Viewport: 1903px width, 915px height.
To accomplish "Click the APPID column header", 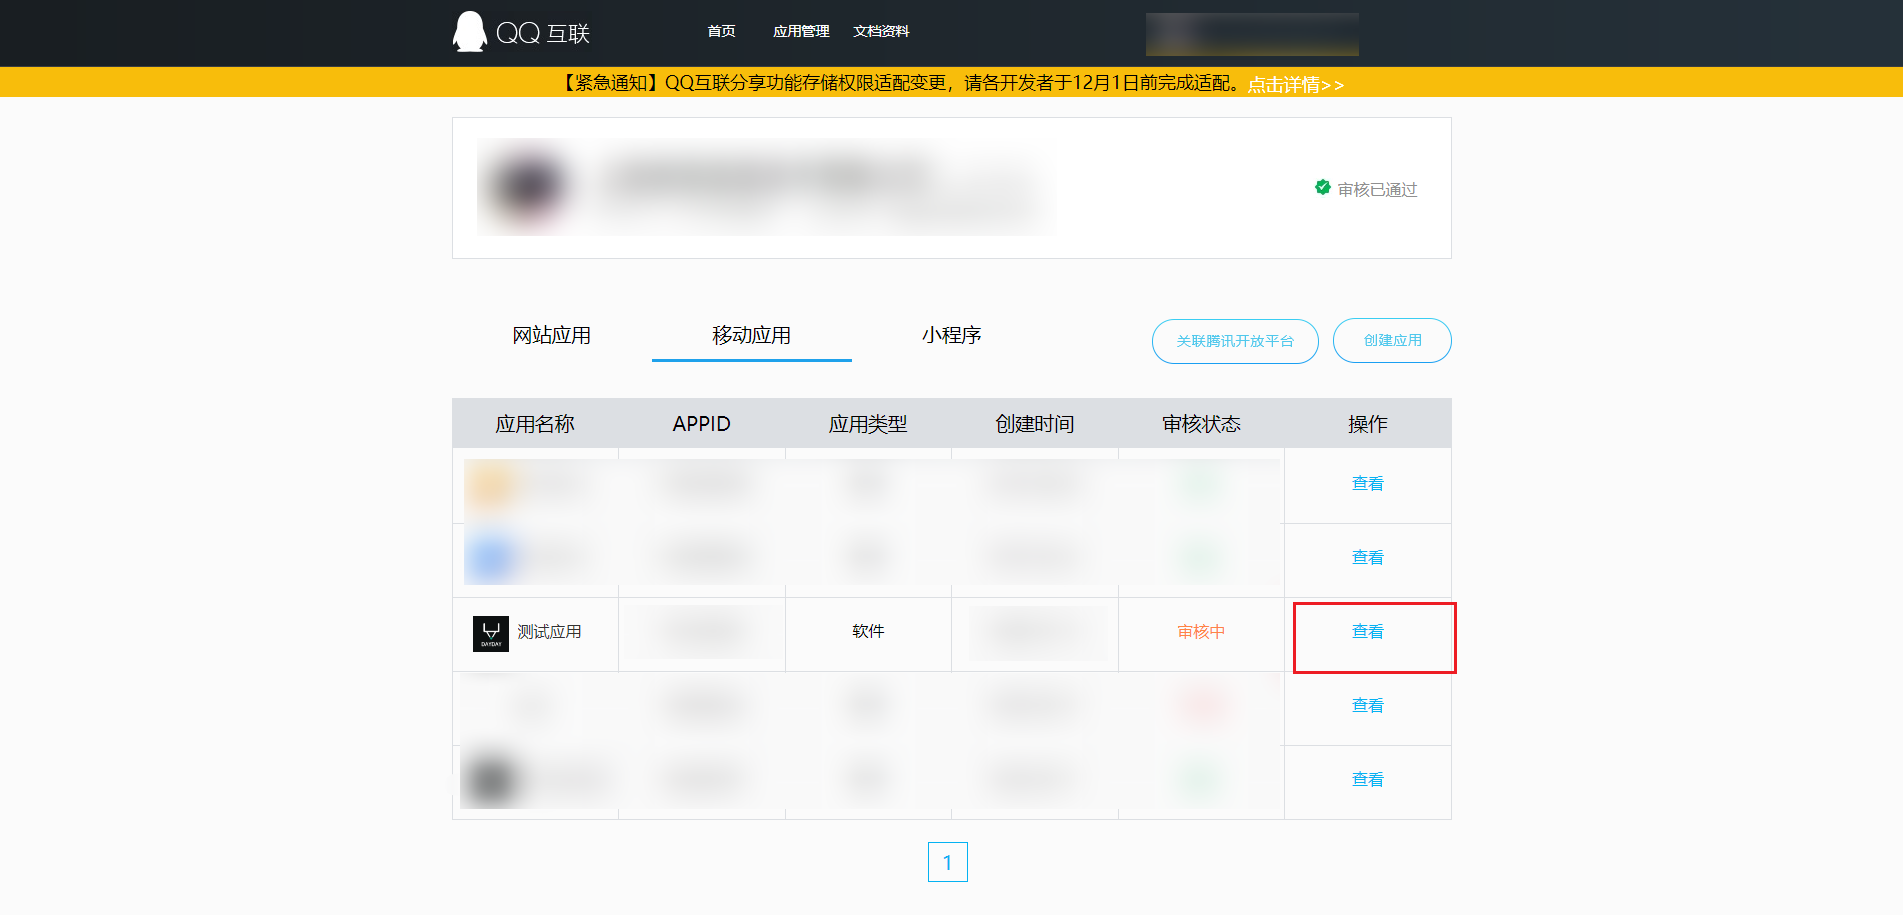I will [701, 424].
